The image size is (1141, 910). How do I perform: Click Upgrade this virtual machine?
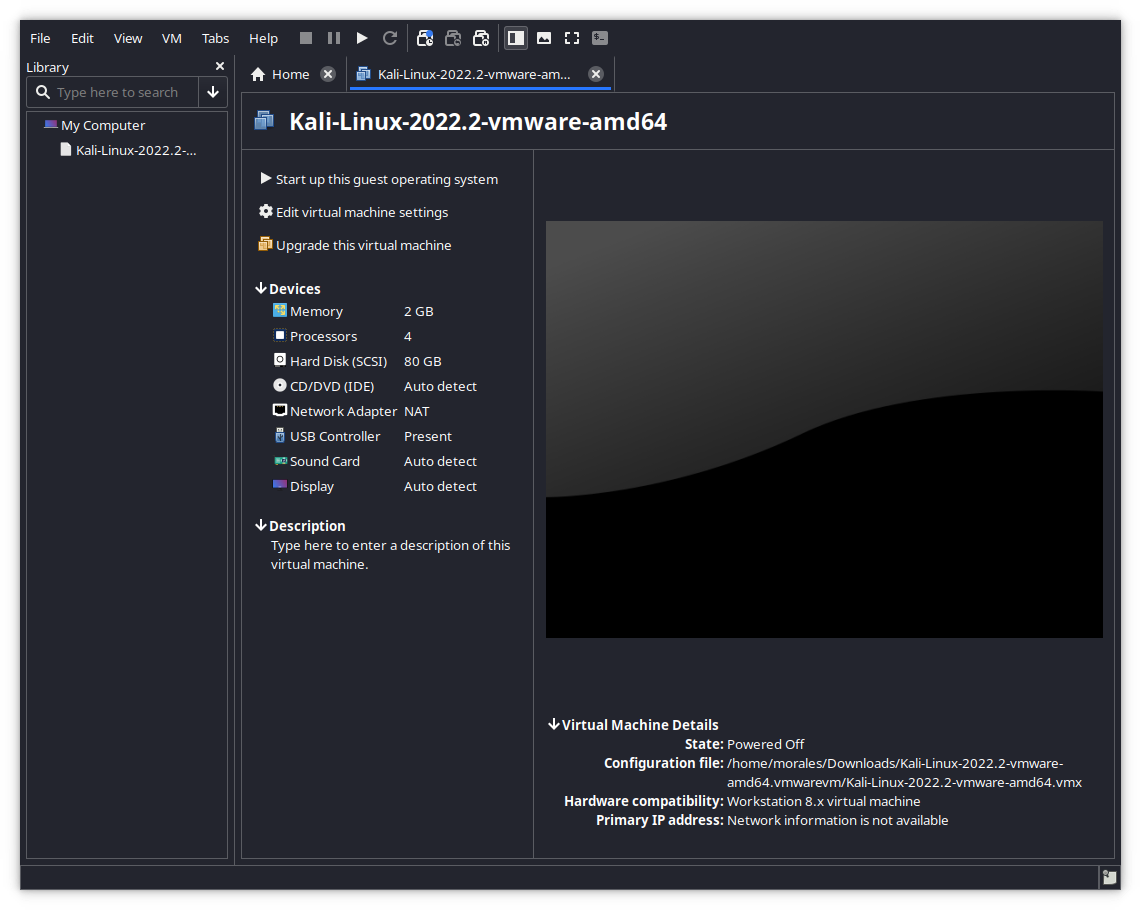[362, 245]
